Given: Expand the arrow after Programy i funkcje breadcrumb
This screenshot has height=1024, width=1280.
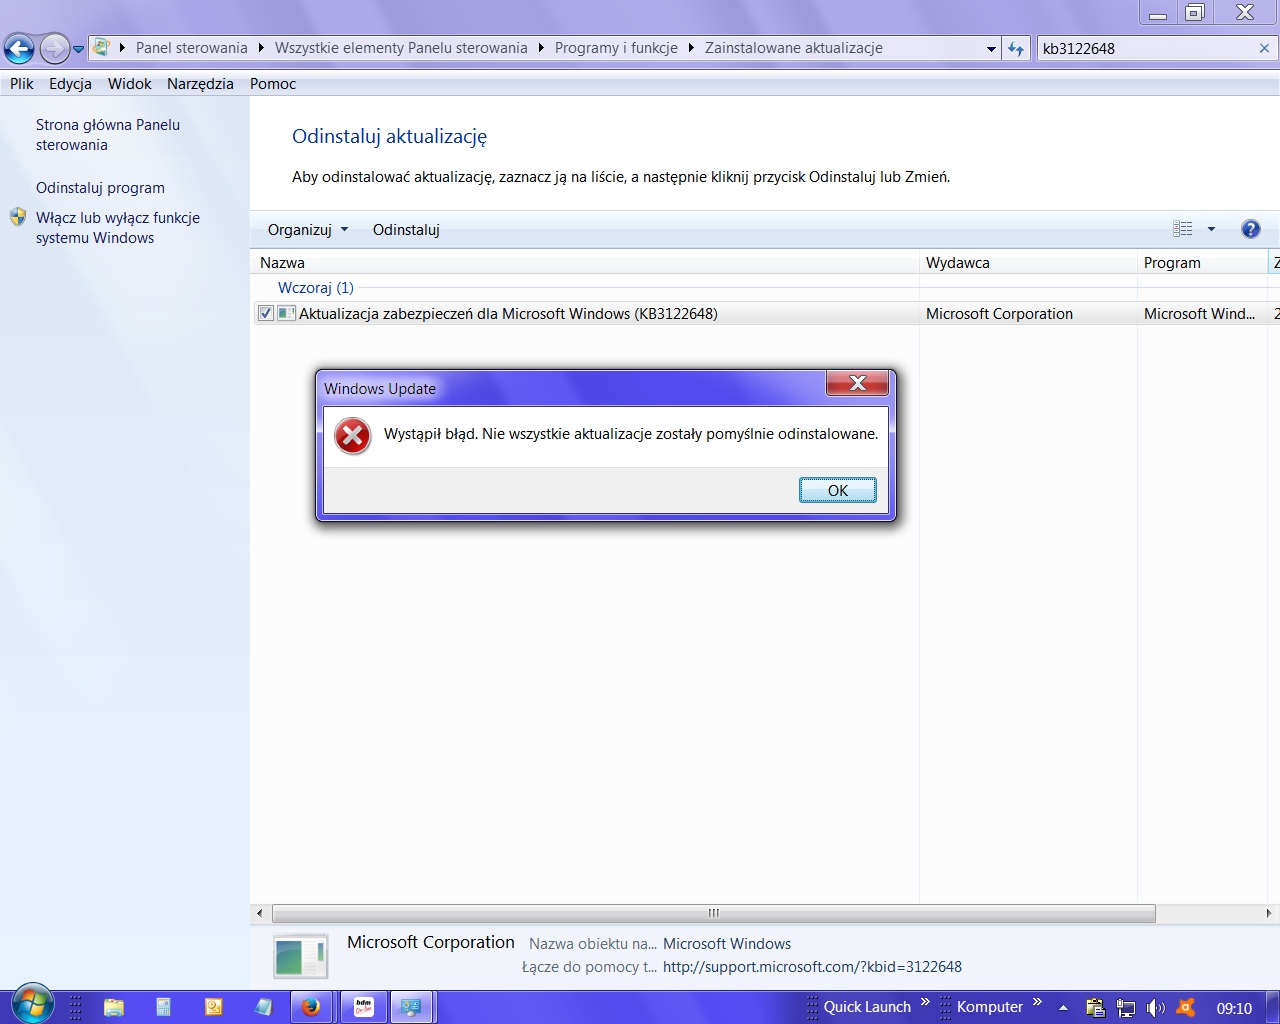Looking at the screenshot, I should pyautogui.click(x=691, y=48).
